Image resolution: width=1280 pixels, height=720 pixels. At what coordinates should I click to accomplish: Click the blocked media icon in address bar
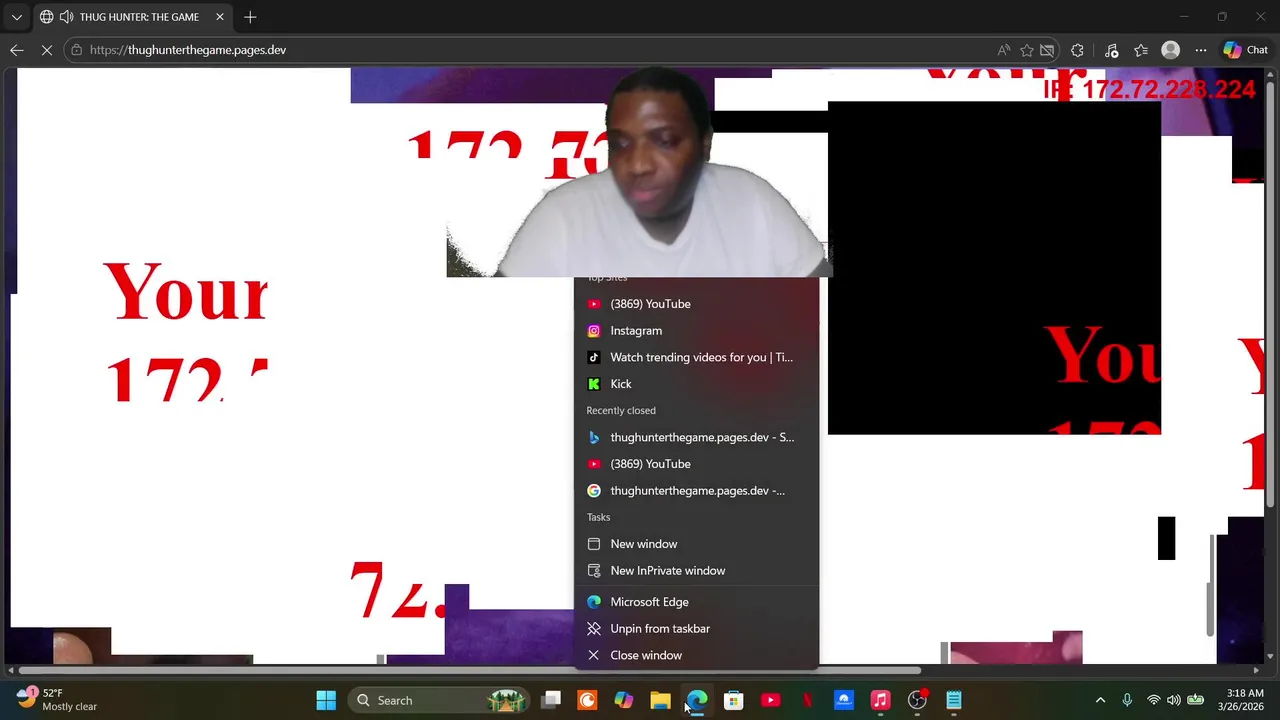1047,50
